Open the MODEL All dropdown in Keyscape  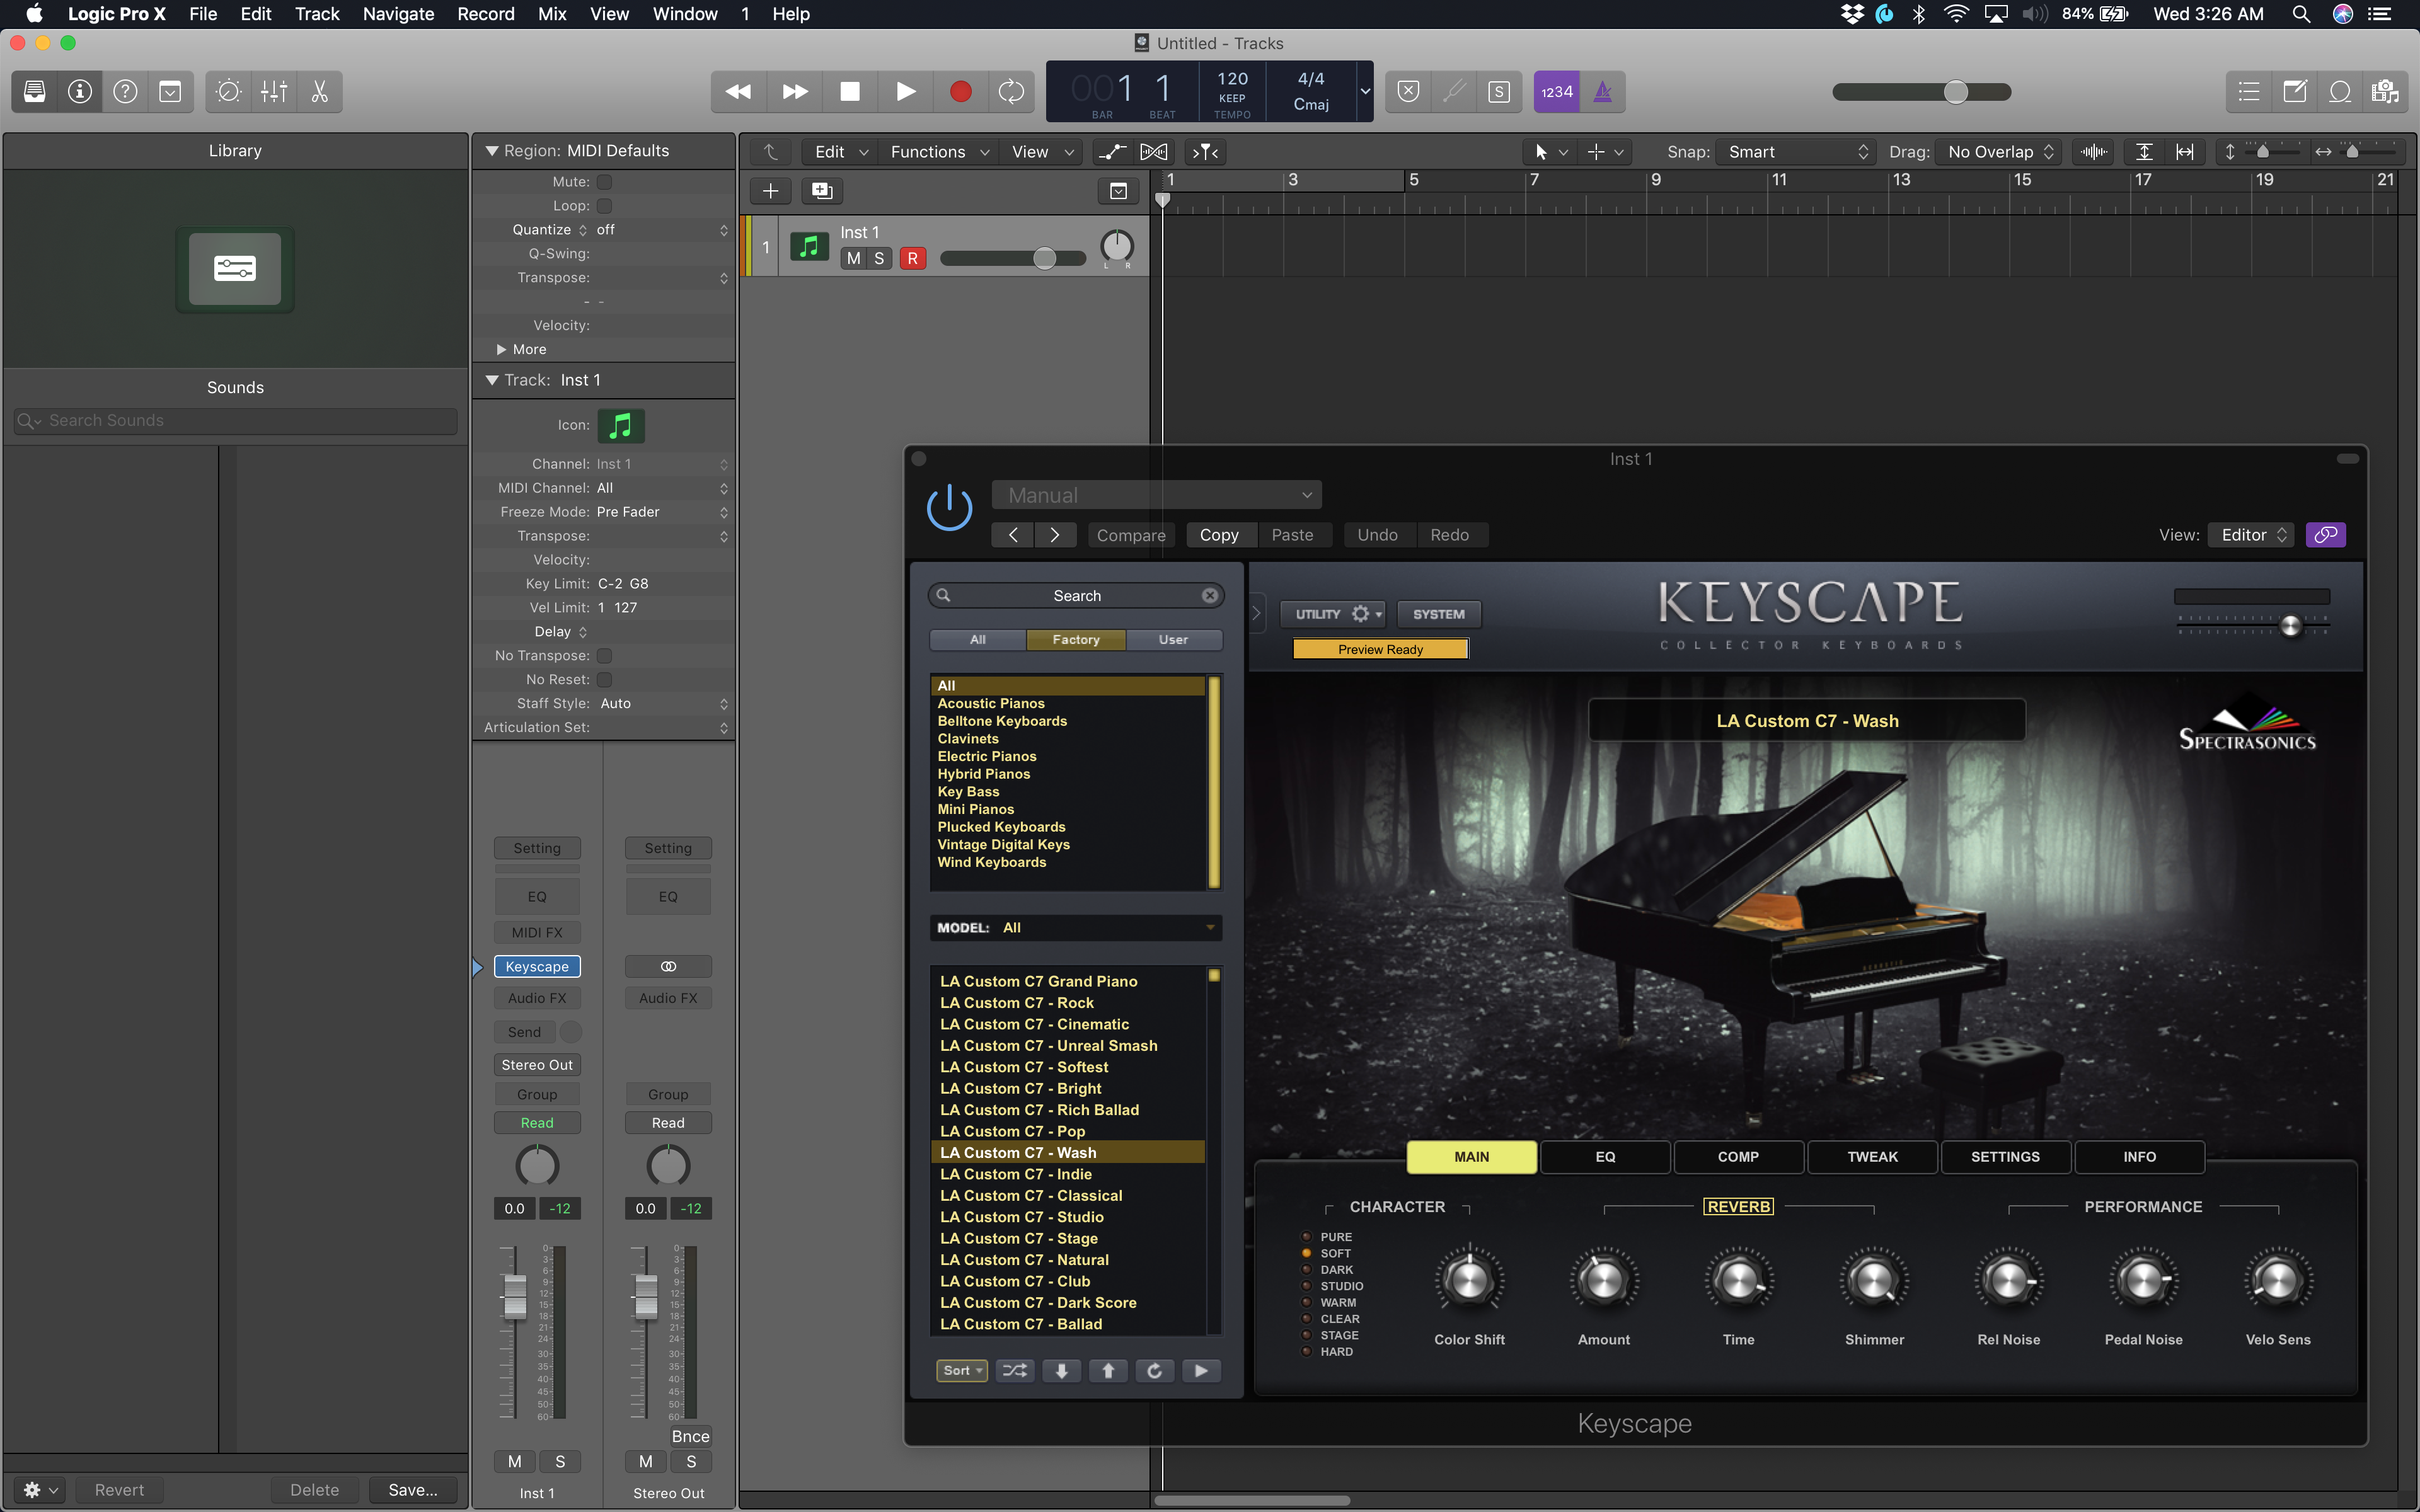tap(1075, 928)
